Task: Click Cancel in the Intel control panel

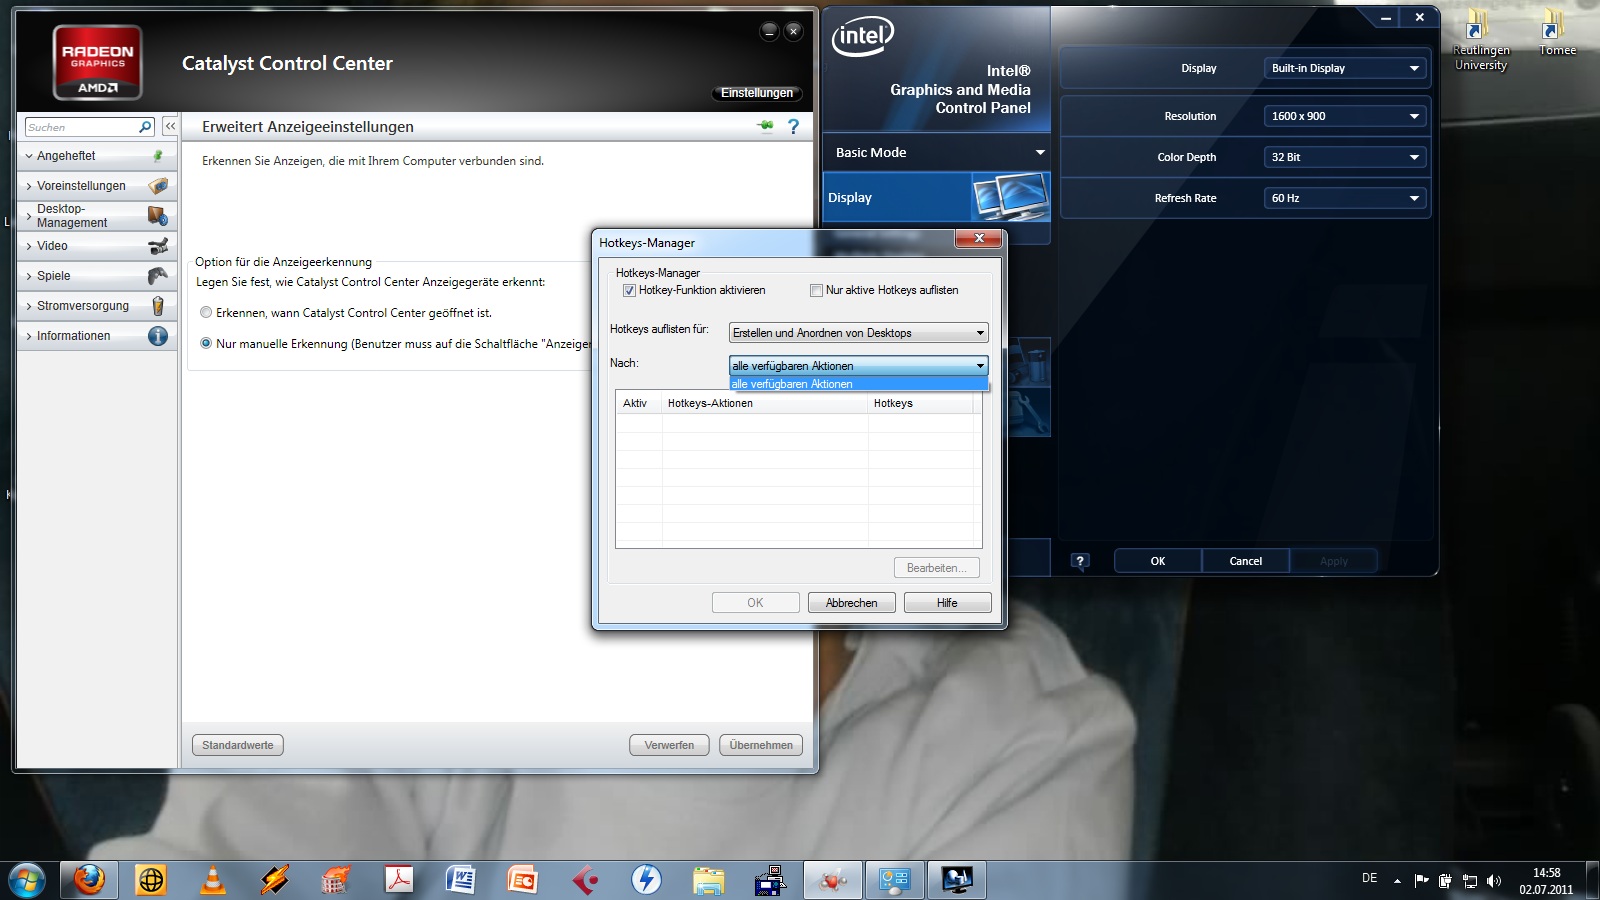Action: pos(1246,561)
